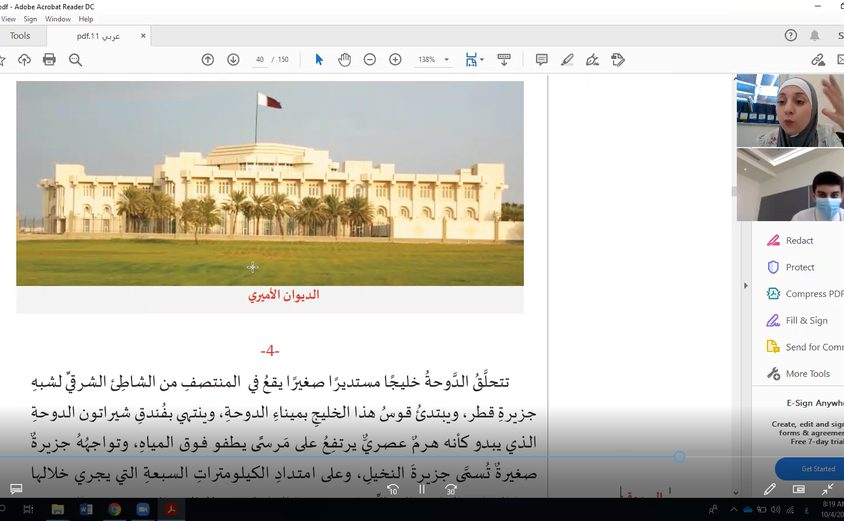Open Adobe Acrobat from the taskbar

pyautogui.click(x=171, y=509)
